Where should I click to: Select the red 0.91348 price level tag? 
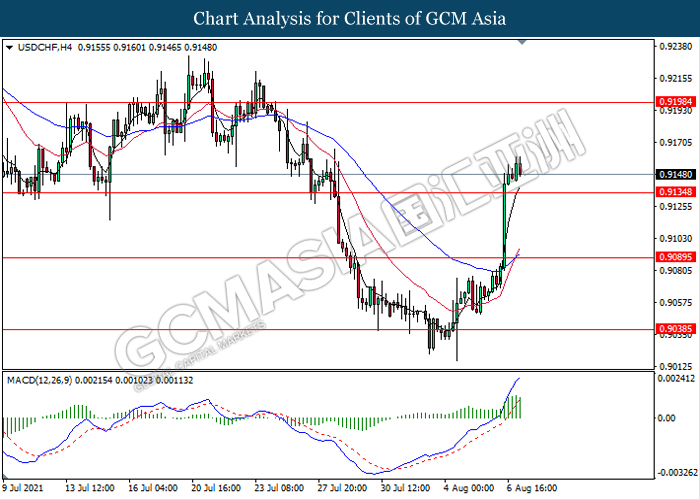673,192
